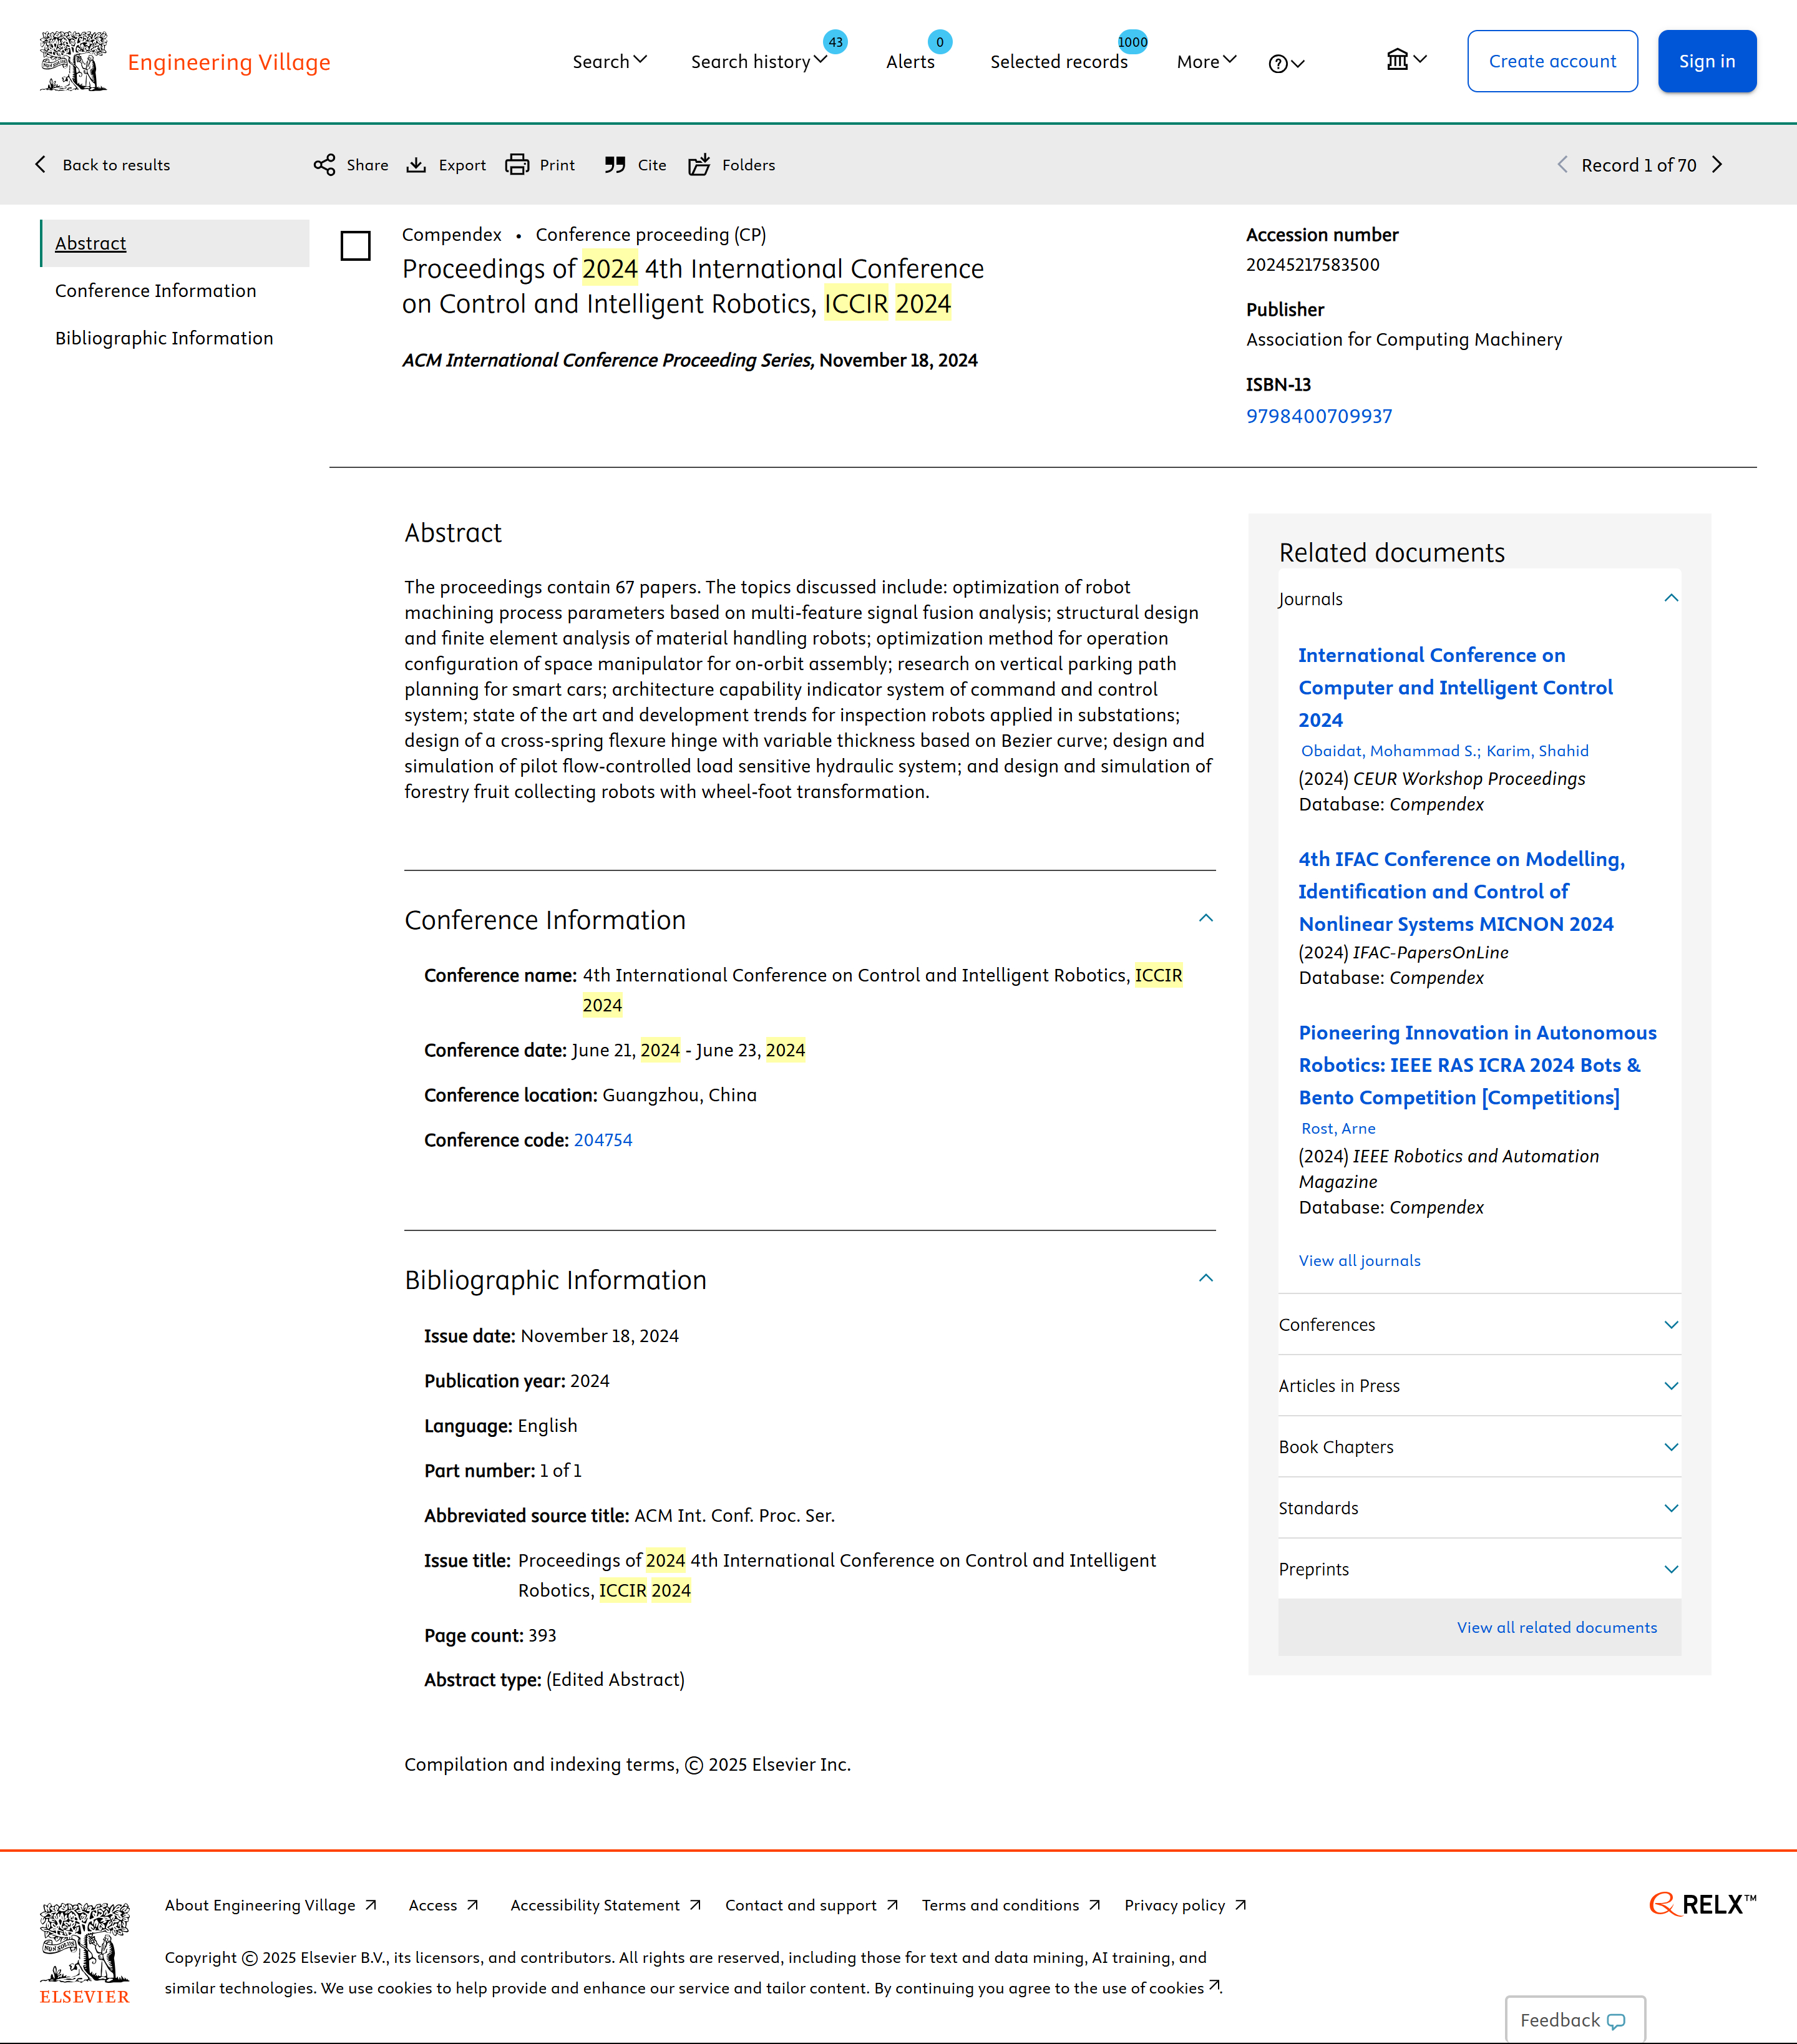Viewport: 1797px width, 2044px height.
Task: Open Privacy policy footer link
Action: 1186,1905
